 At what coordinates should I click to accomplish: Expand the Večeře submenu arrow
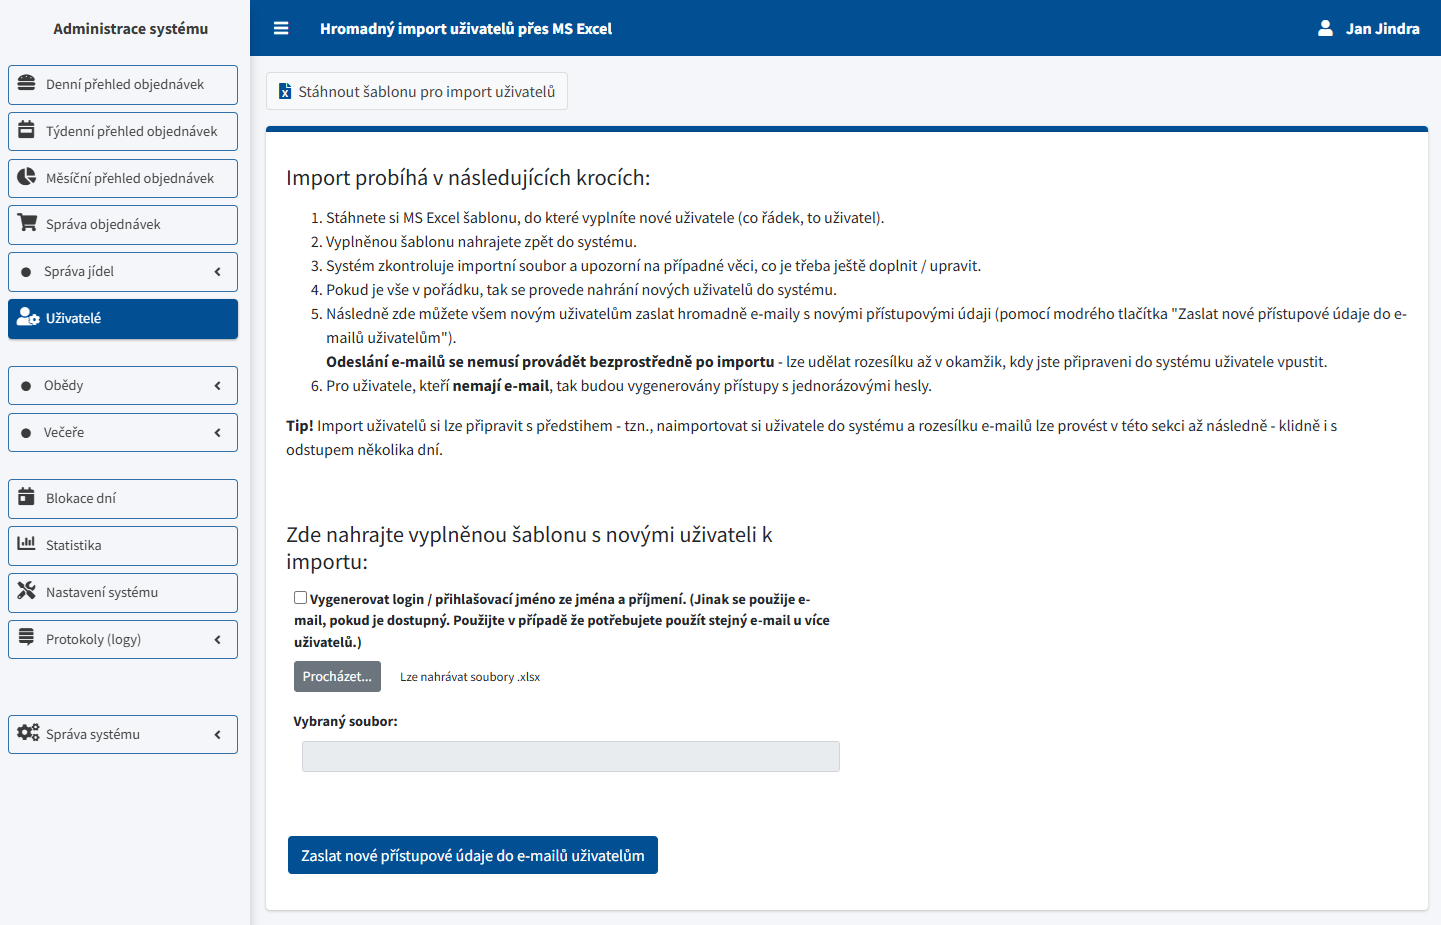click(x=217, y=433)
